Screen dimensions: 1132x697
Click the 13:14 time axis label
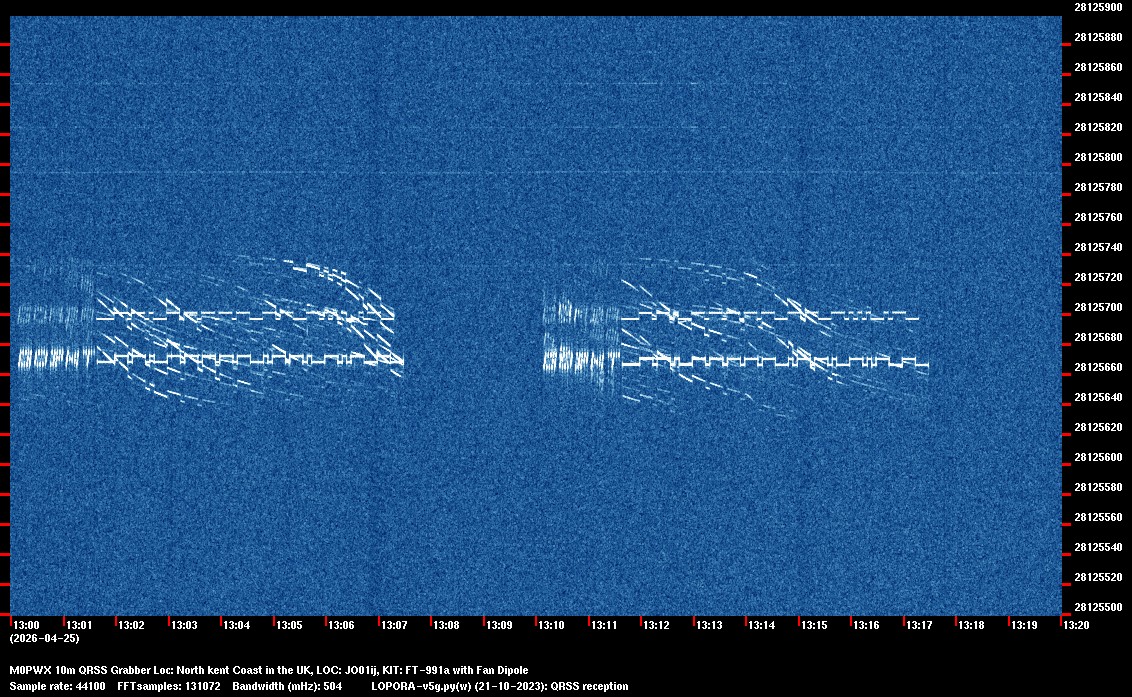(x=762, y=625)
